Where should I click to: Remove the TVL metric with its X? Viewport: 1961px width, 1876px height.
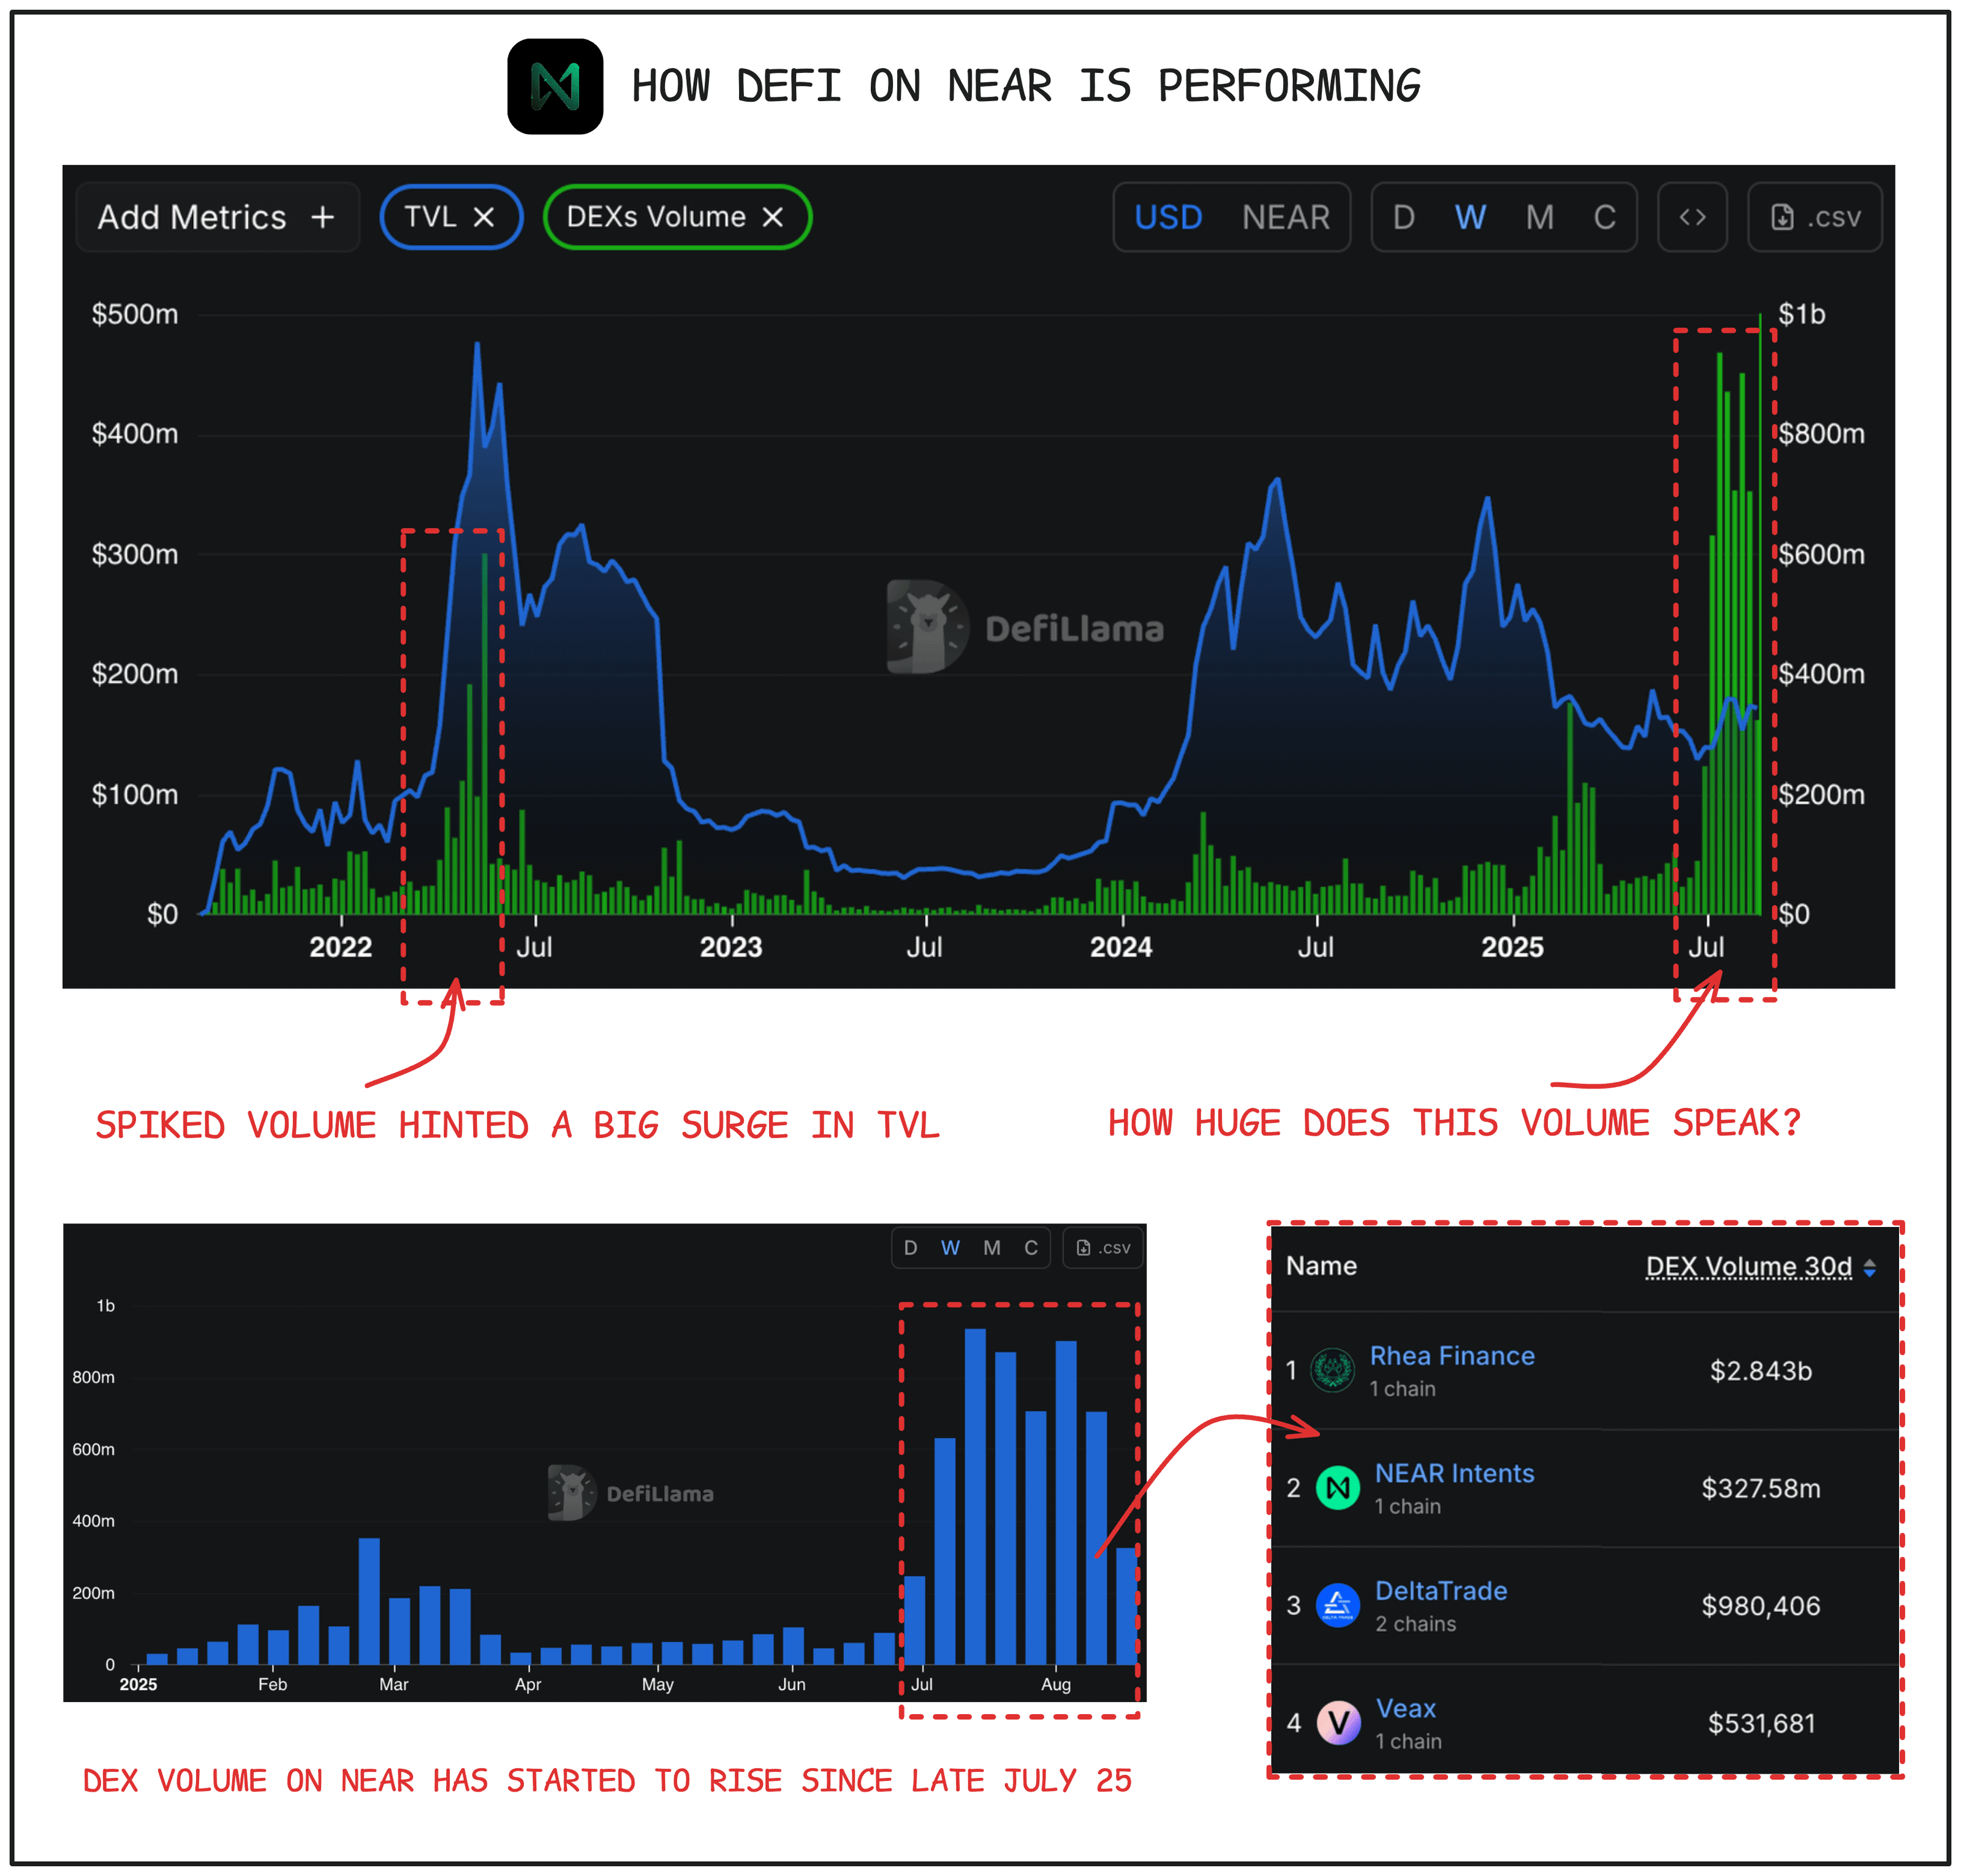[484, 217]
